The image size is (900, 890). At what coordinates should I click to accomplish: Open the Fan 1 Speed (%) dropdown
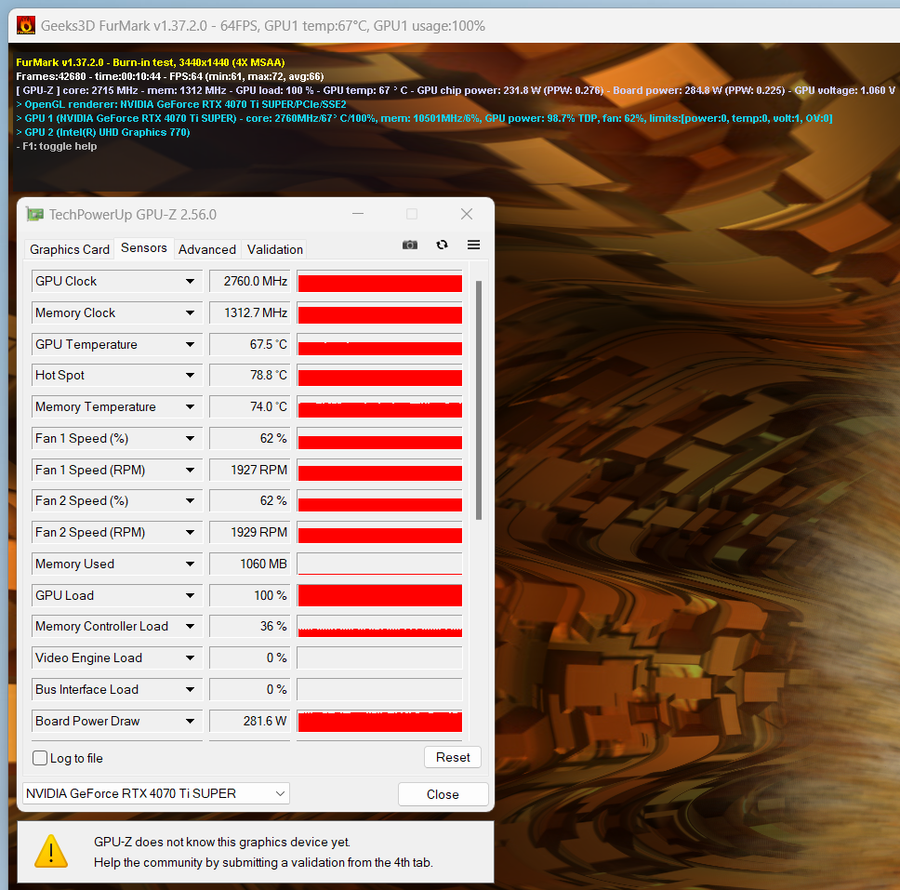190,438
